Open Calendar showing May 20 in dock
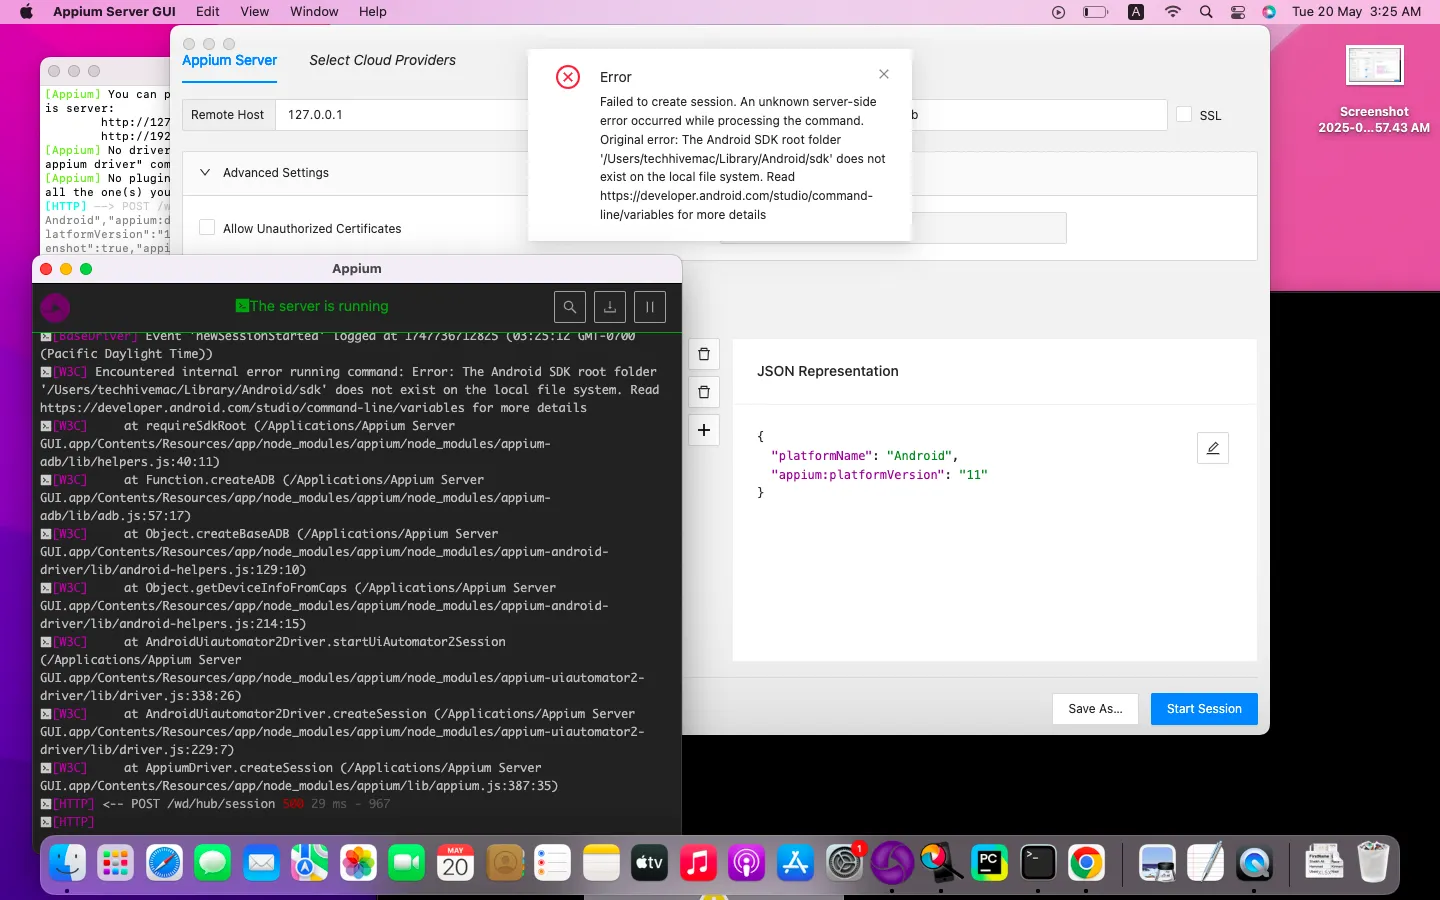The image size is (1440, 900). pos(455,862)
